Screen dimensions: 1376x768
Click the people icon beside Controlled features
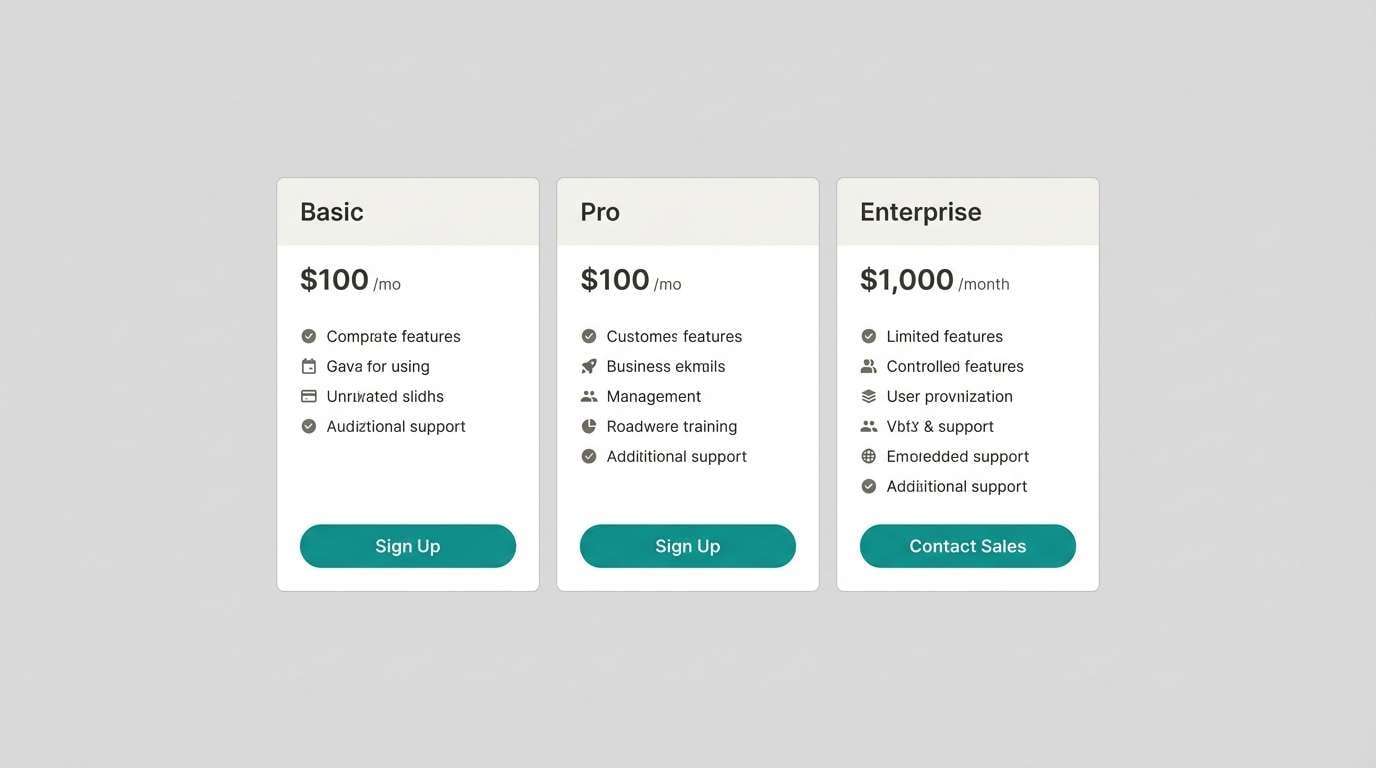point(868,366)
